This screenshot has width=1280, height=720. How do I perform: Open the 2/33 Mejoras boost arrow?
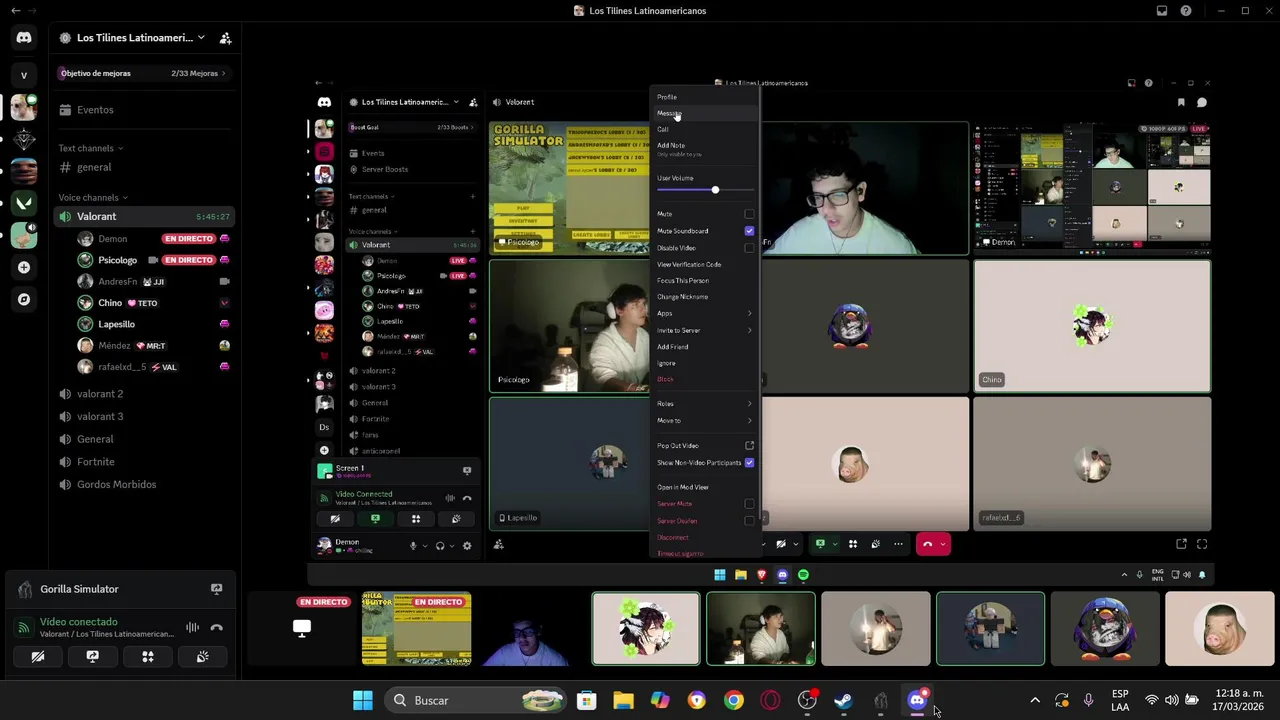tap(223, 73)
